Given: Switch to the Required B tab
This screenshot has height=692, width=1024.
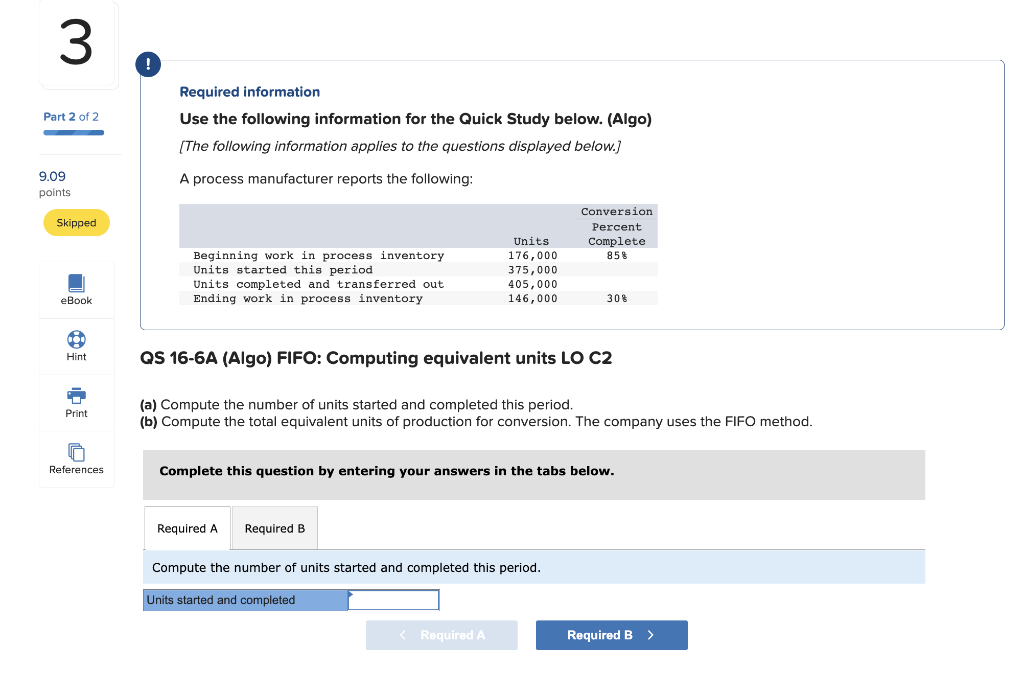Looking at the screenshot, I should [x=274, y=527].
